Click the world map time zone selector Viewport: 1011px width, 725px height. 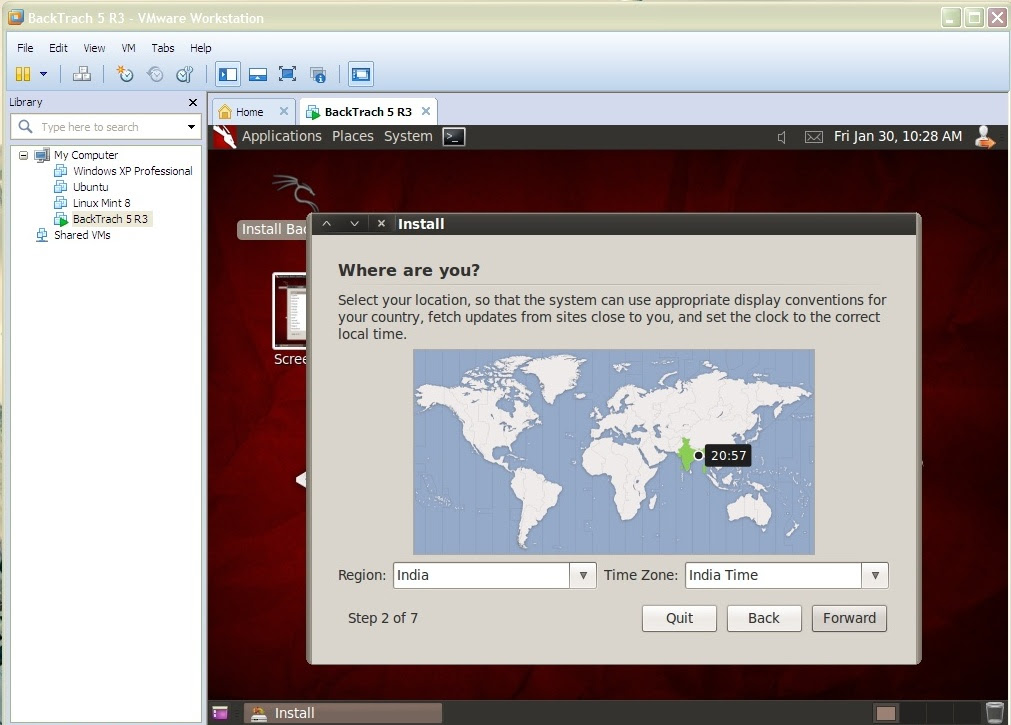coord(614,452)
